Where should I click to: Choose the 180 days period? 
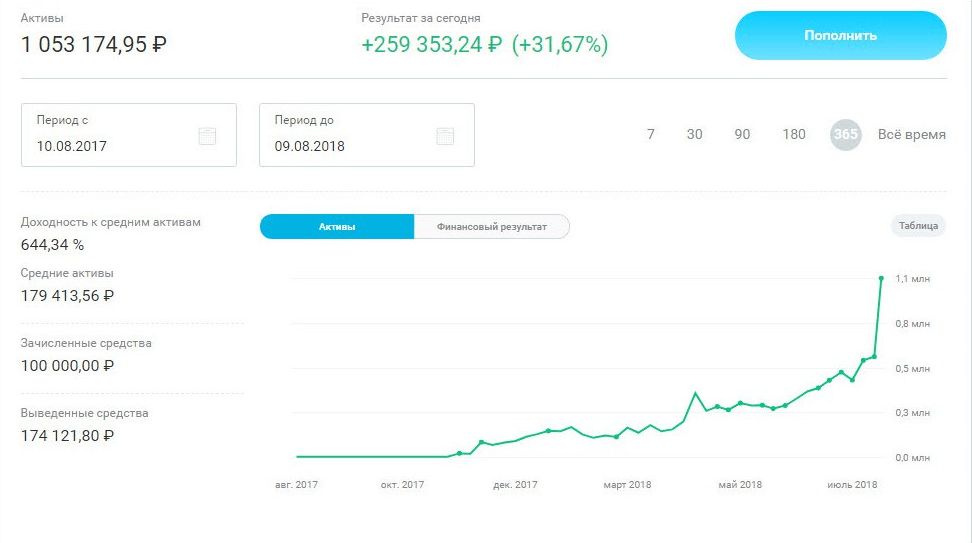tap(793, 135)
